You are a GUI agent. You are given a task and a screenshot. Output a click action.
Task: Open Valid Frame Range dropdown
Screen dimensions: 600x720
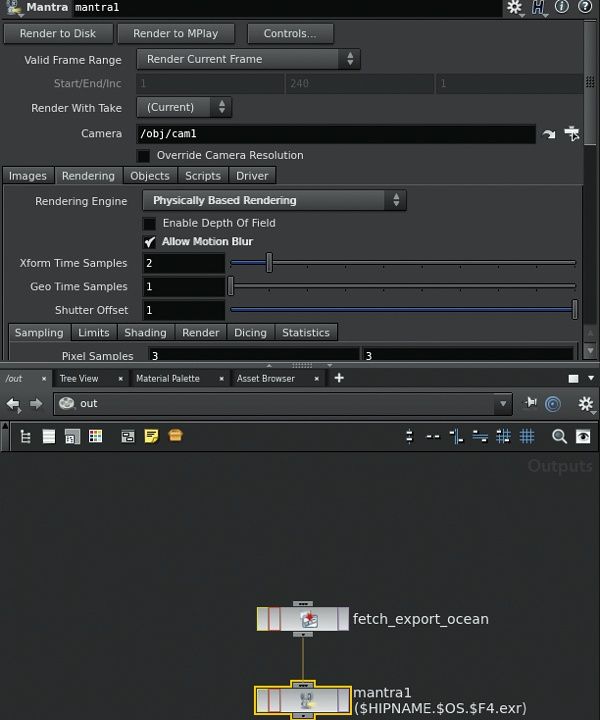coord(248,59)
